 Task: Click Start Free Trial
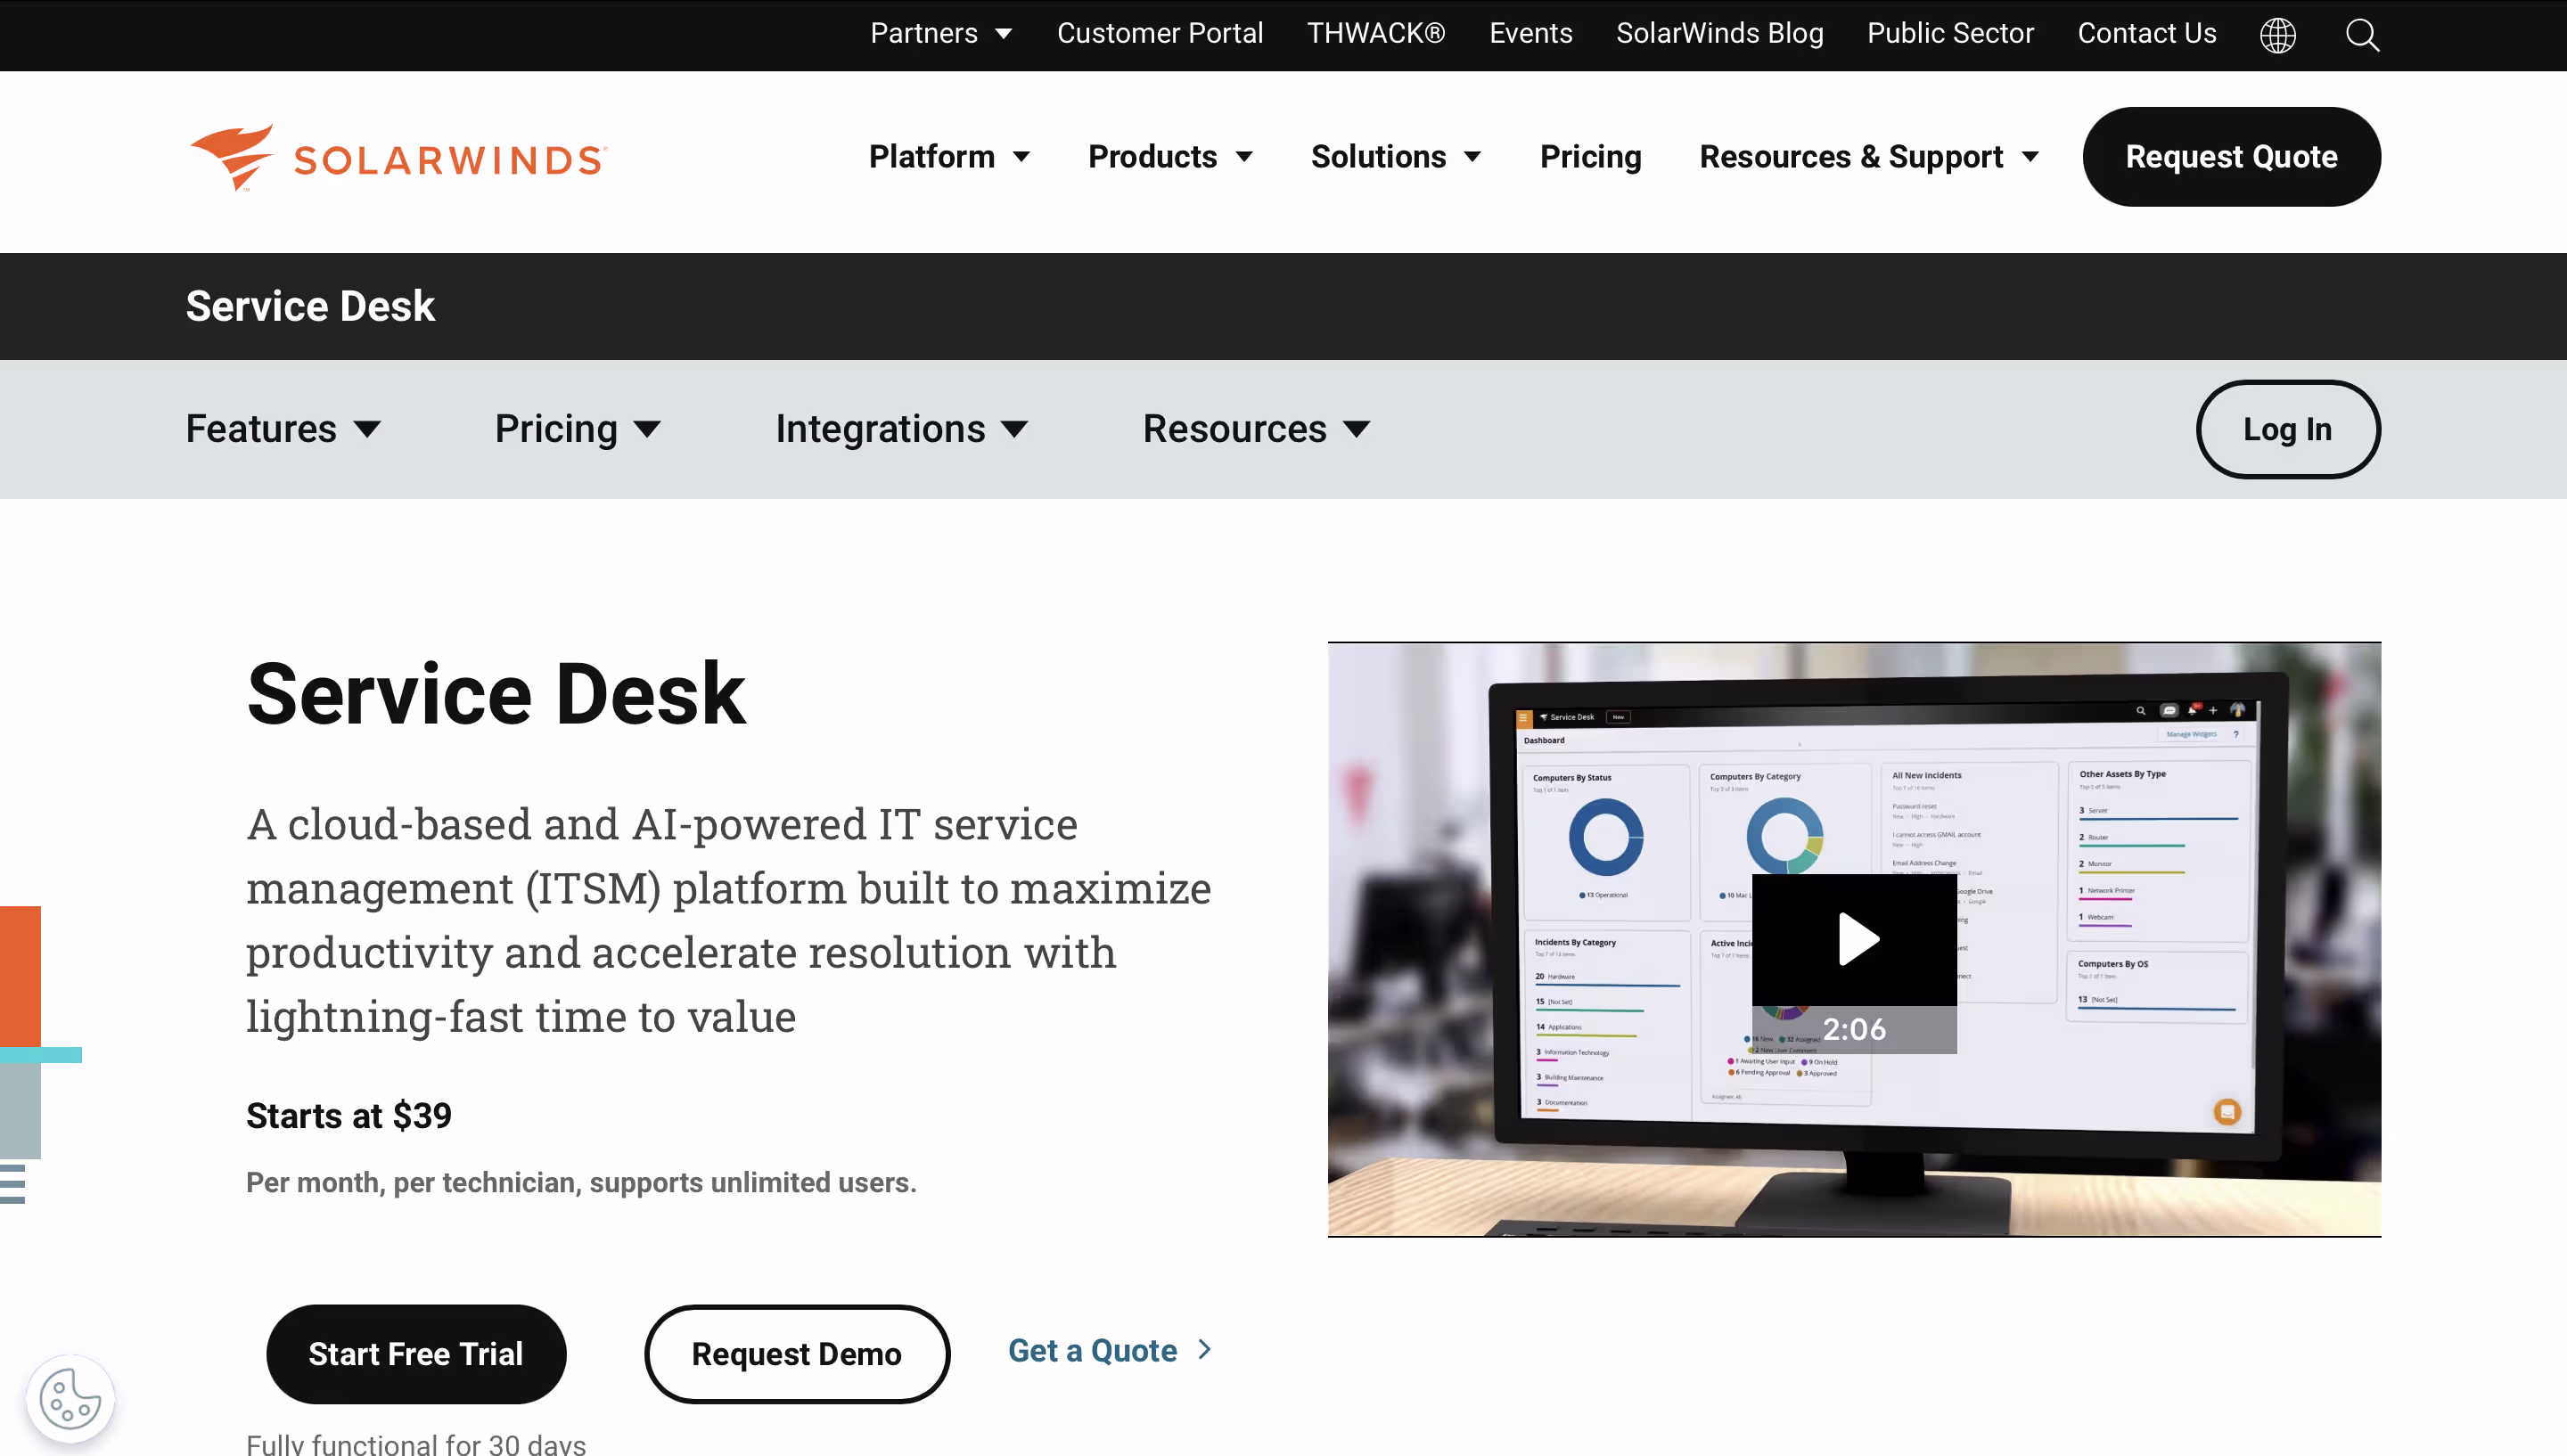pyautogui.click(x=415, y=1353)
